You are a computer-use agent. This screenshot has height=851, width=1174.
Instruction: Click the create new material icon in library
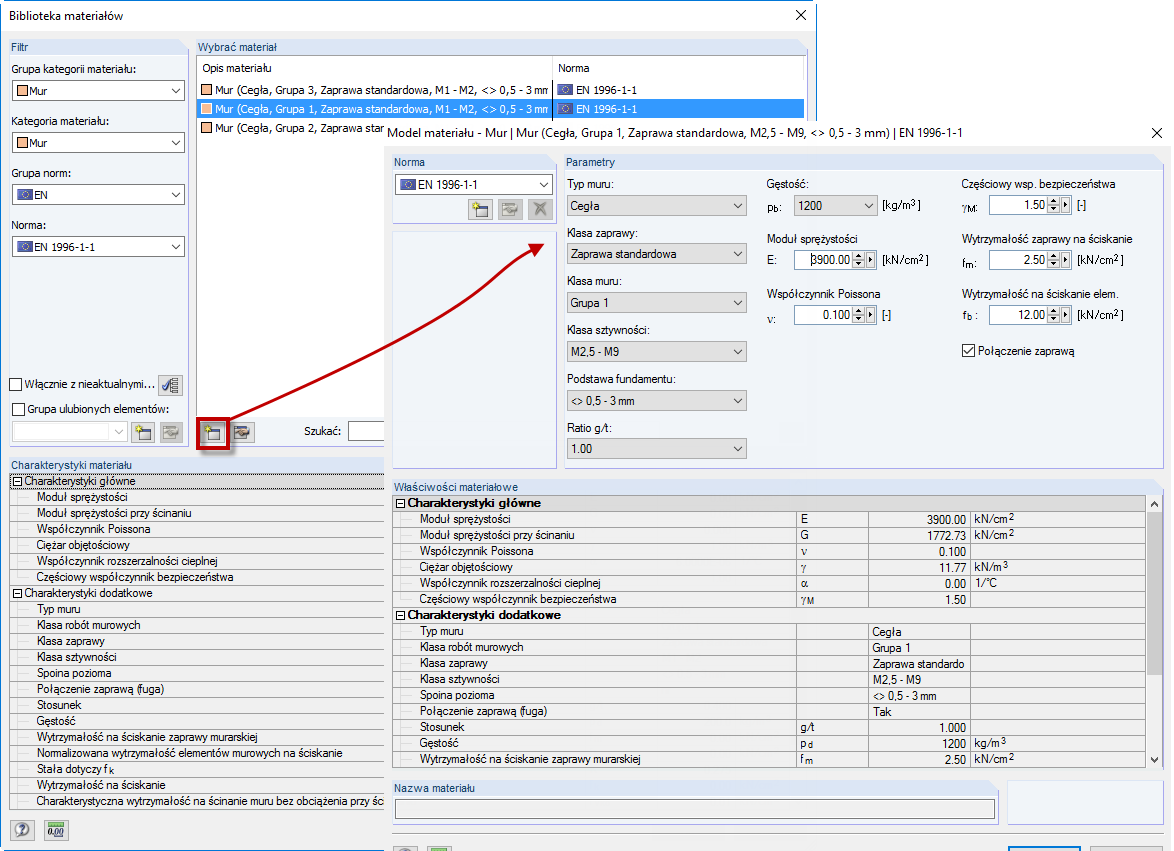213,433
